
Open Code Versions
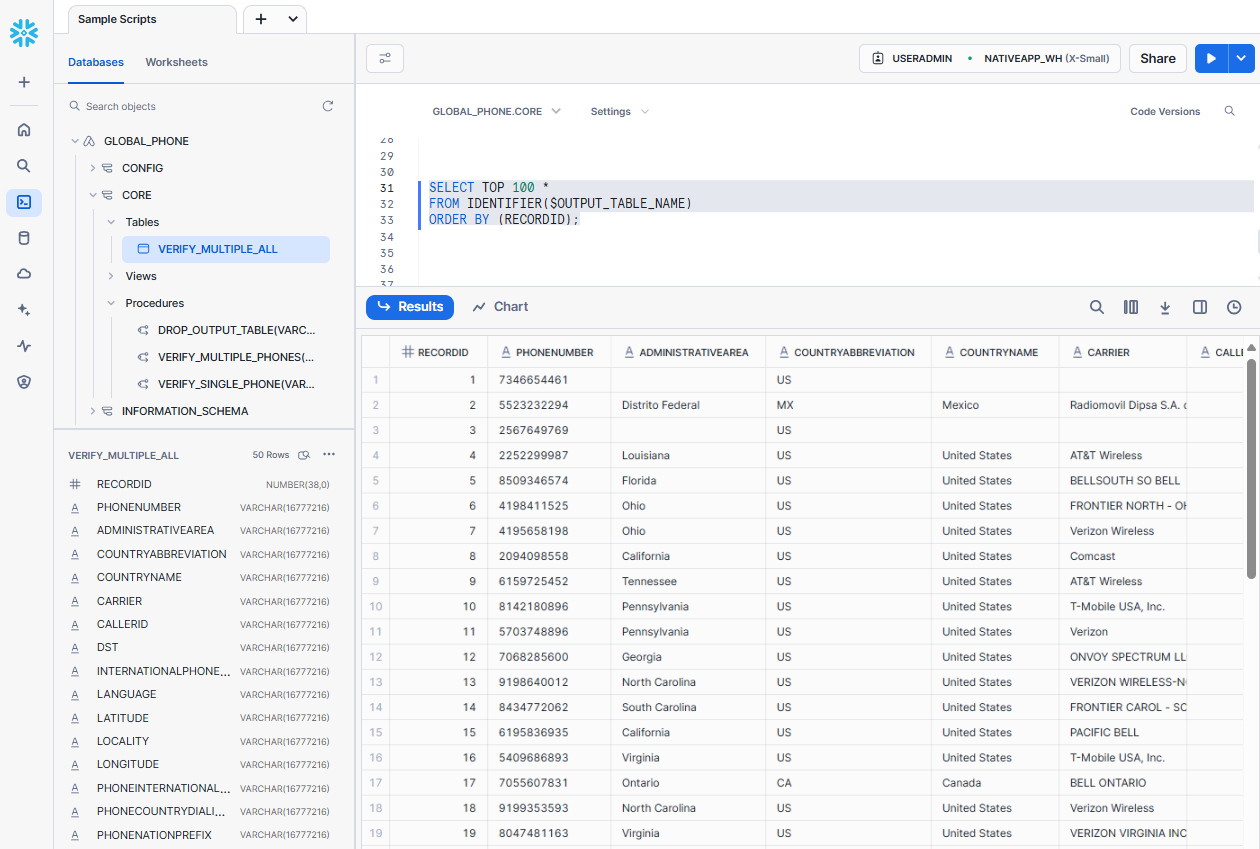tap(1165, 111)
